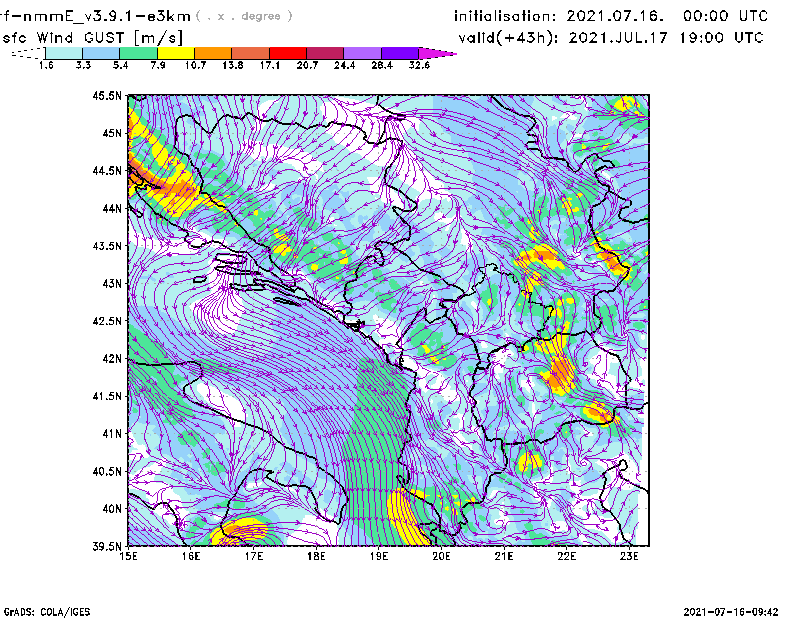The image size is (800, 618).
Task: Click the light cyan 1.6–3.3 legend swatch
Action: click(64, 53)
